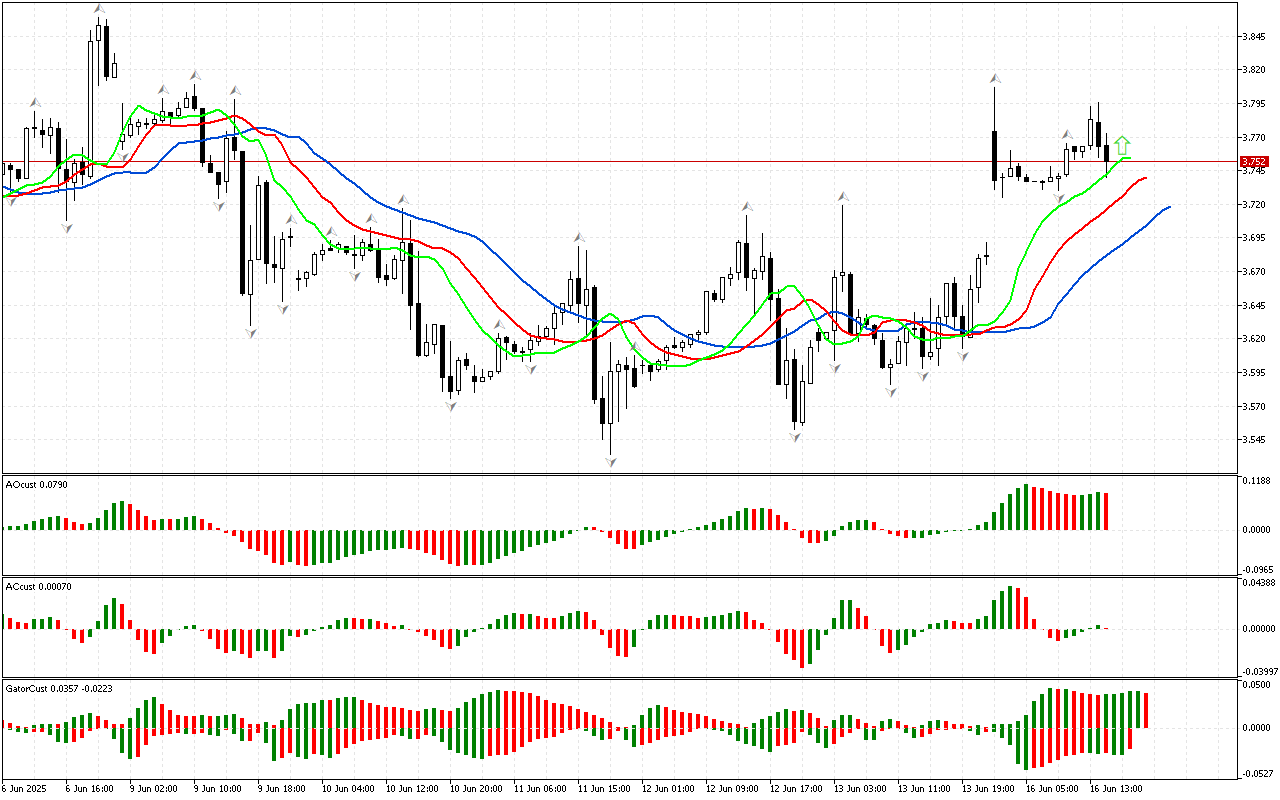Click the -0.0527 GatorCust scale value
The width and height of the screenshot is (1280, 800).
point(1257,773)
